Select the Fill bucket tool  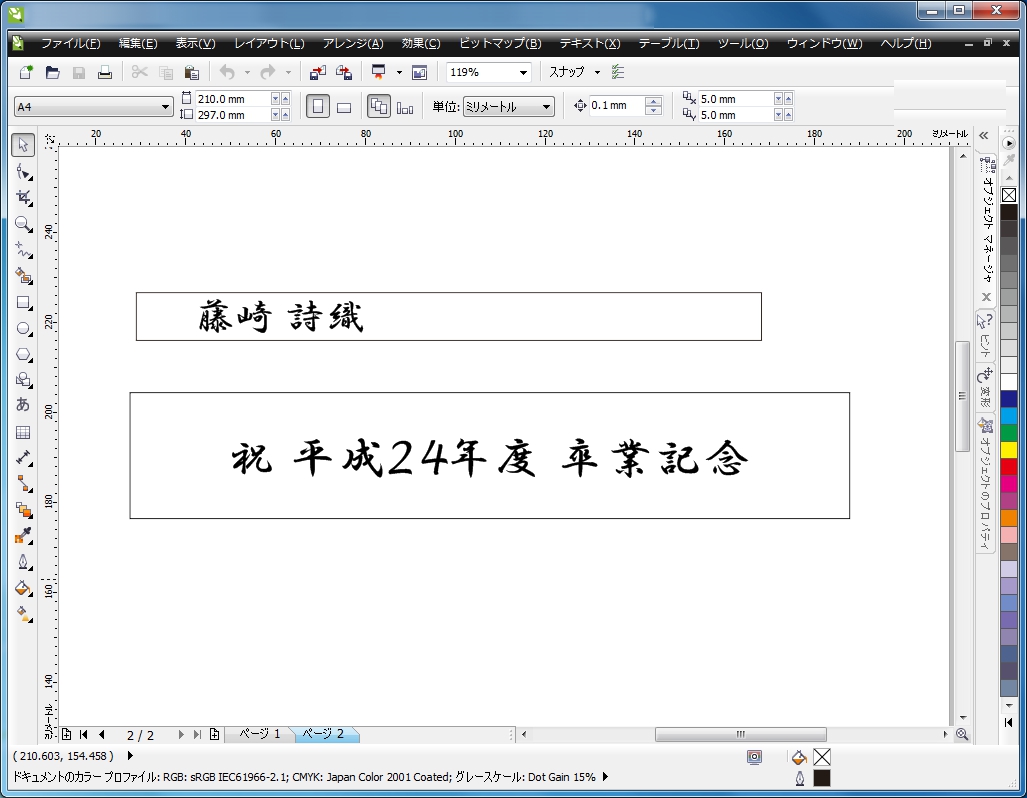[x=23, y=588]
